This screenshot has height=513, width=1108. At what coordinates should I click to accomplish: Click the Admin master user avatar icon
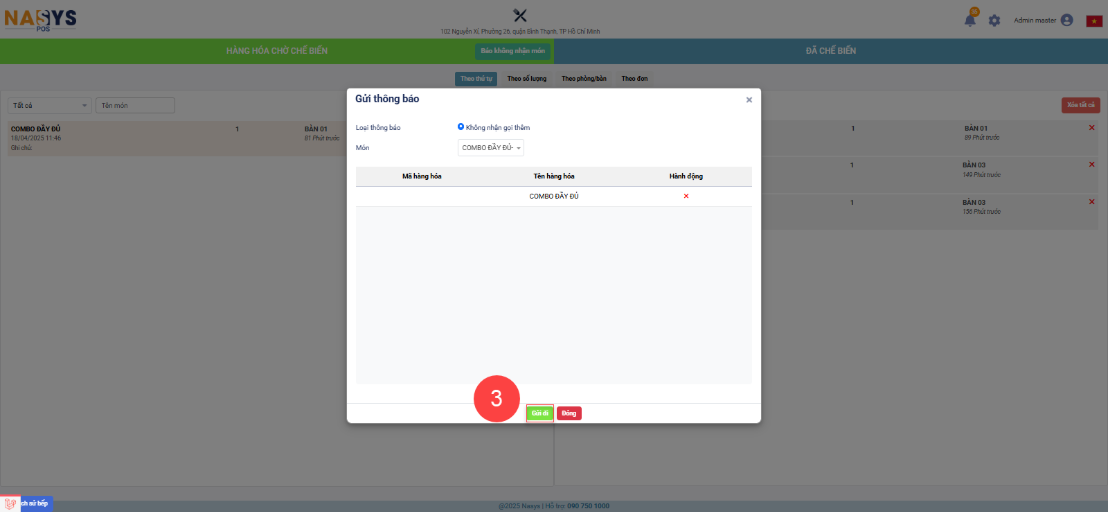tap(1067, 20)
